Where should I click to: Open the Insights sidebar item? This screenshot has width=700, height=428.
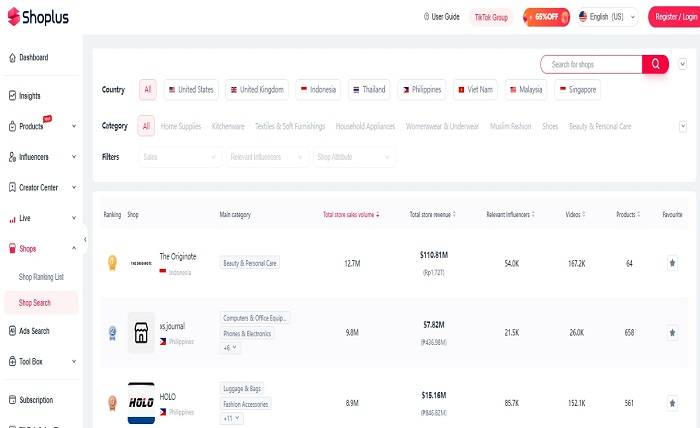(x=29, y=96)
